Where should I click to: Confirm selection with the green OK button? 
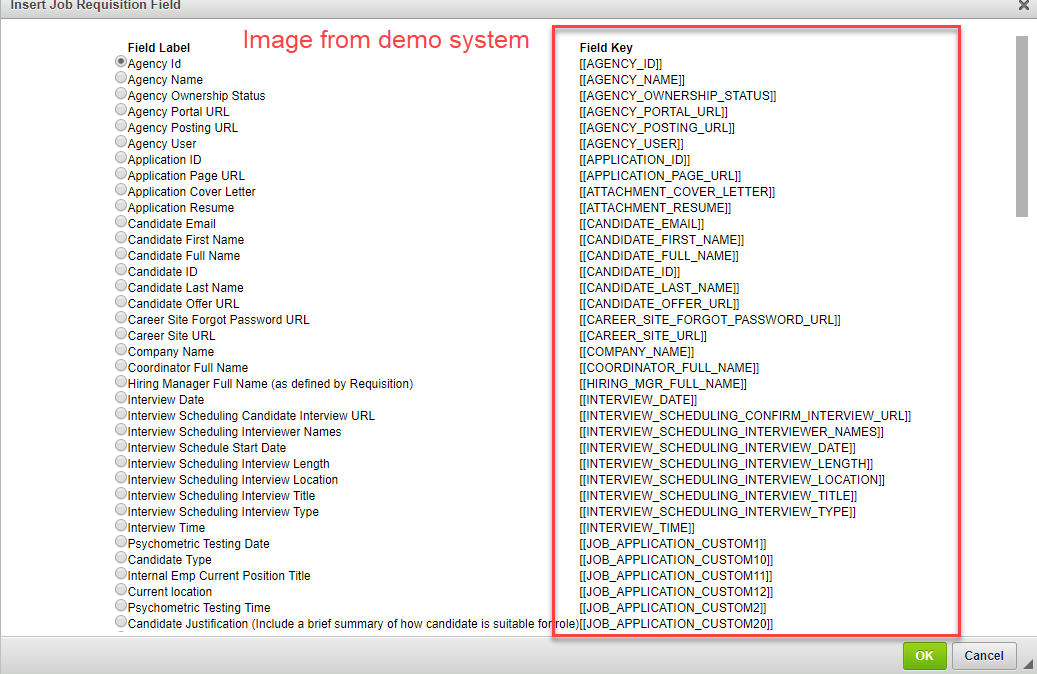(x=925, y=655)
